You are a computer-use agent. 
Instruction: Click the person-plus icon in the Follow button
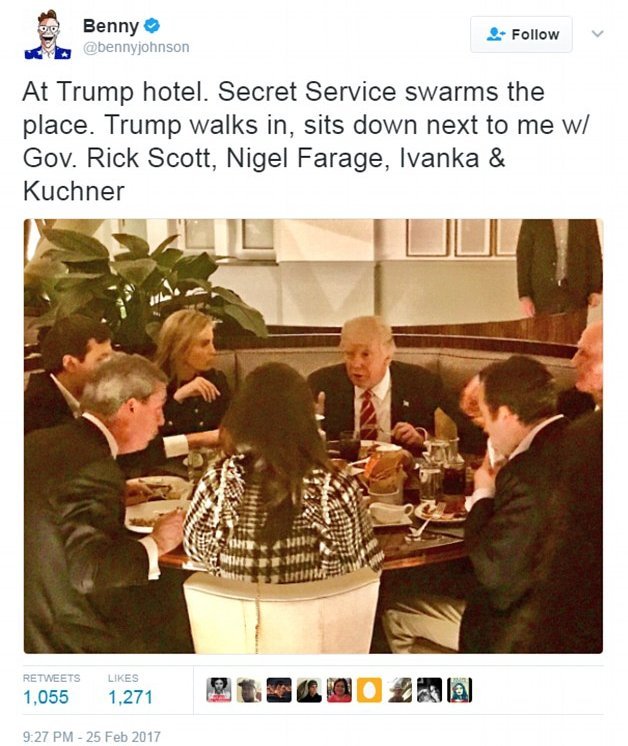[x=496, y=34]
